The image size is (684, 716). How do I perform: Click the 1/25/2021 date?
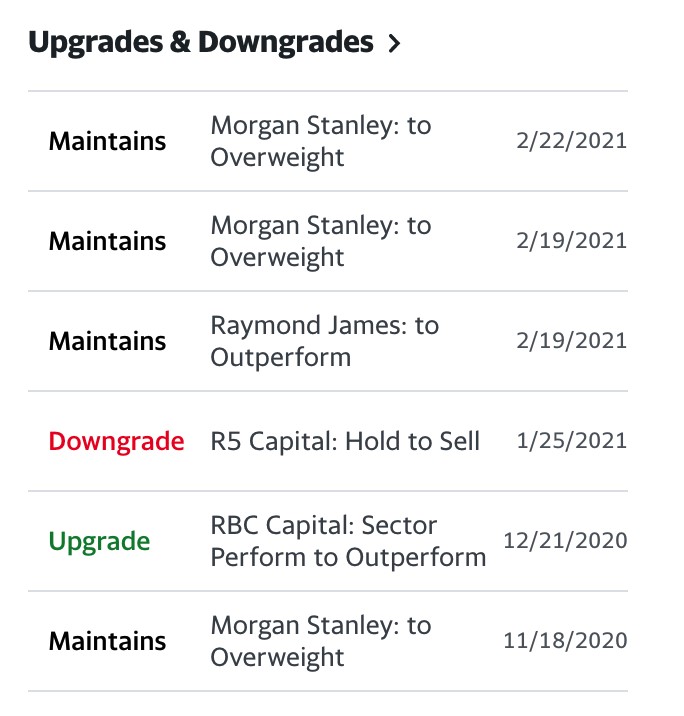pyautogui.click(x=572, y=441)
